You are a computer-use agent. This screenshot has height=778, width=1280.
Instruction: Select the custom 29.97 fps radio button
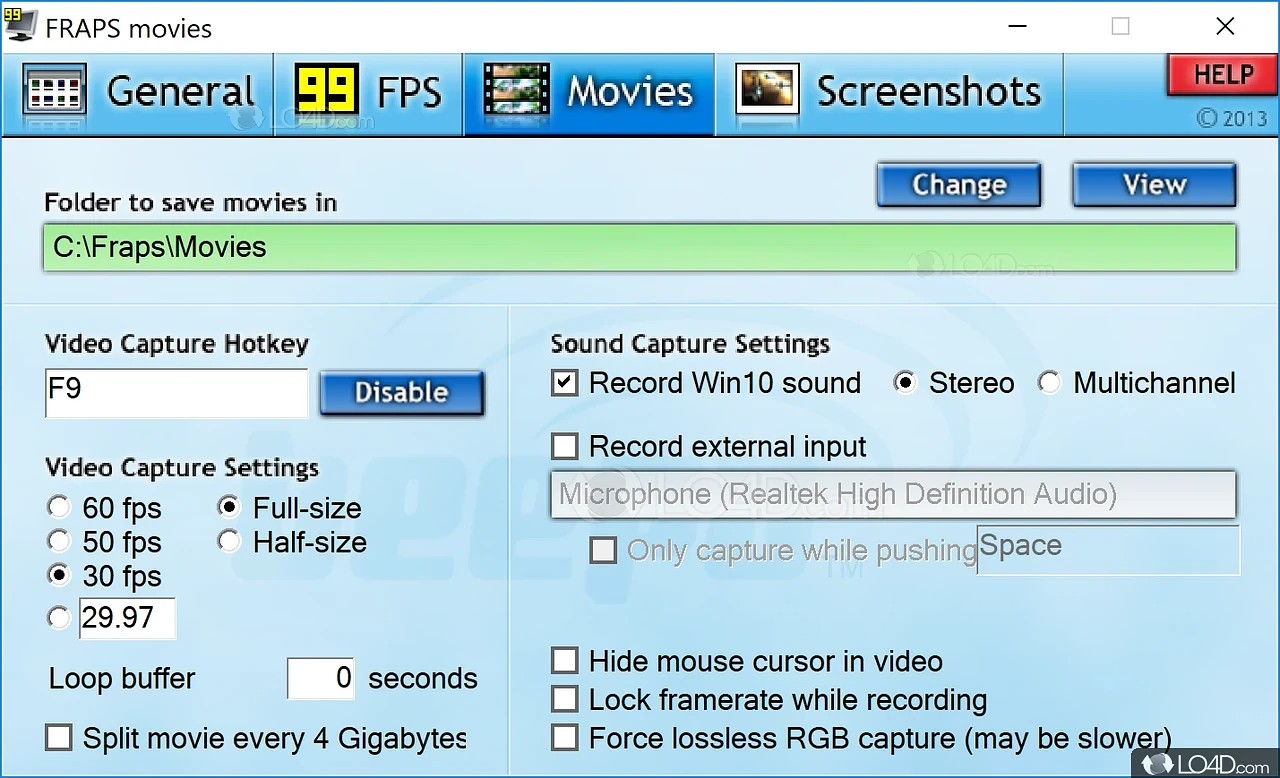(x=59, y=618)
